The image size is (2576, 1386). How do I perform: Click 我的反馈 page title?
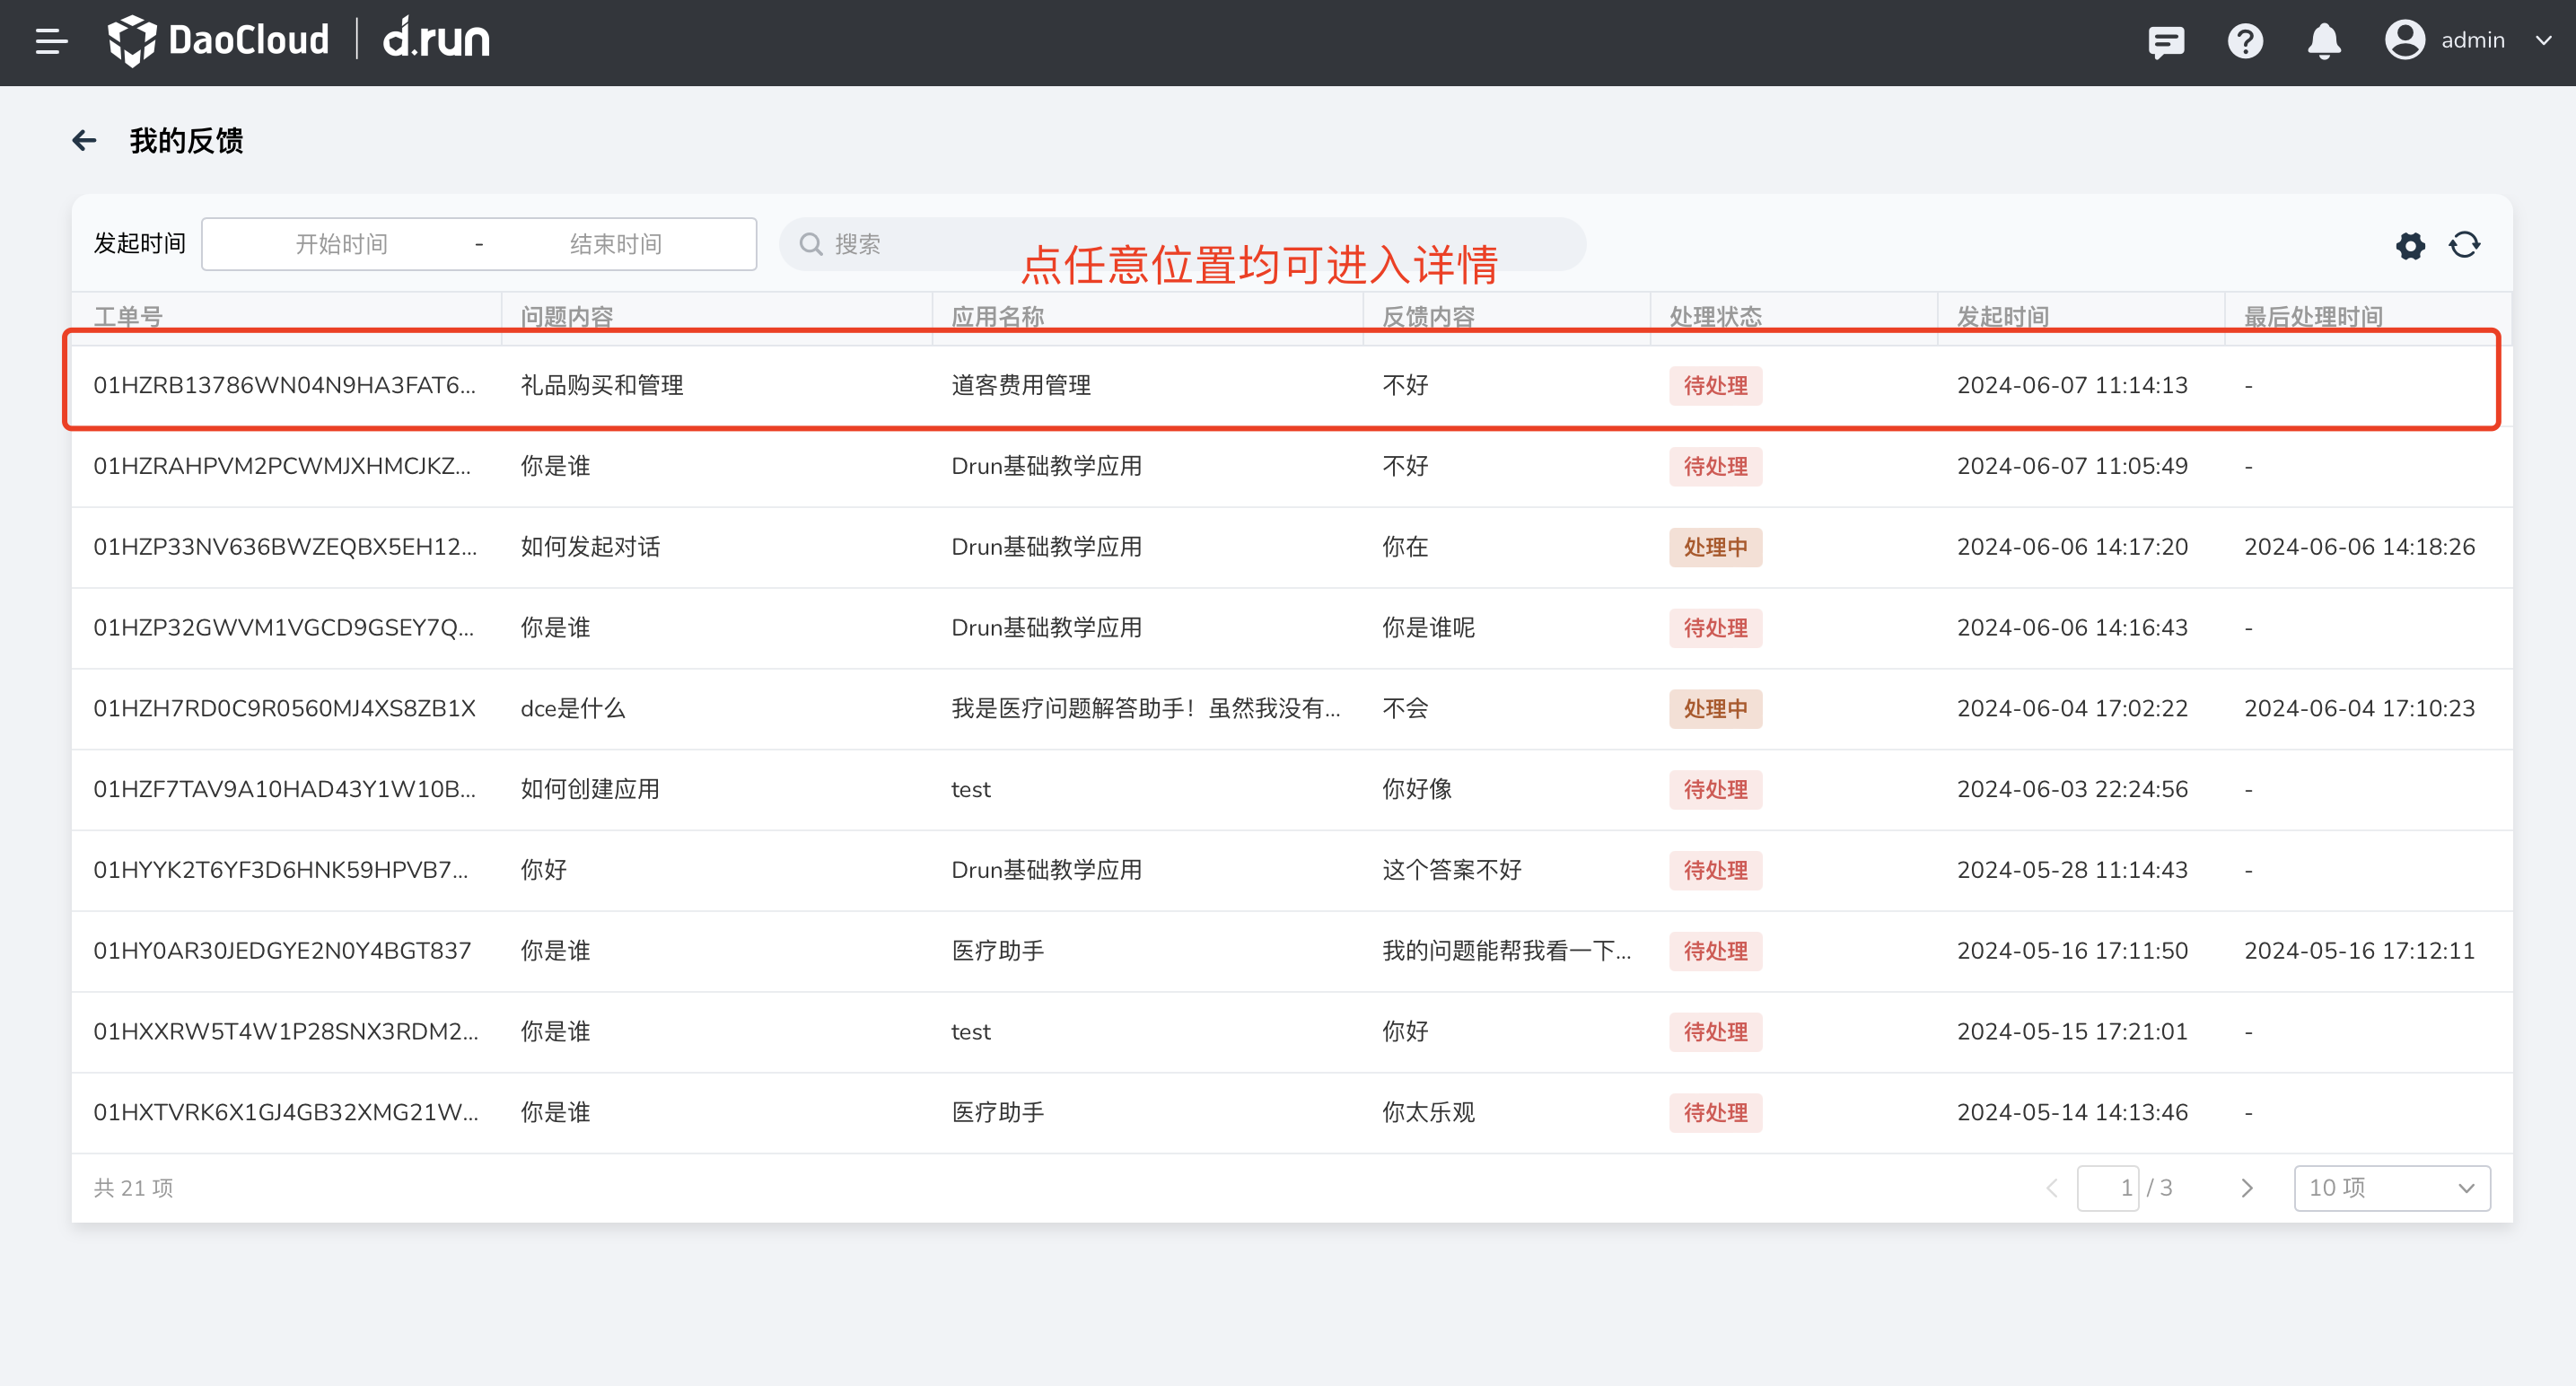186,140
